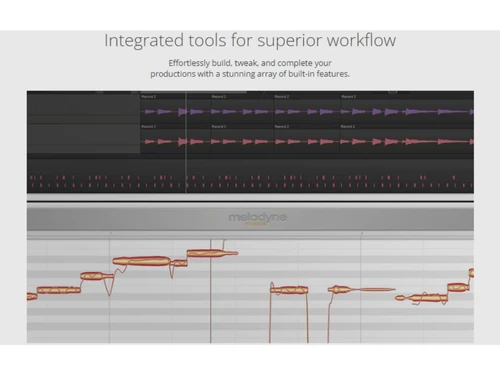Click the Melodyne logo in the editor header

[x=257, y=218]
